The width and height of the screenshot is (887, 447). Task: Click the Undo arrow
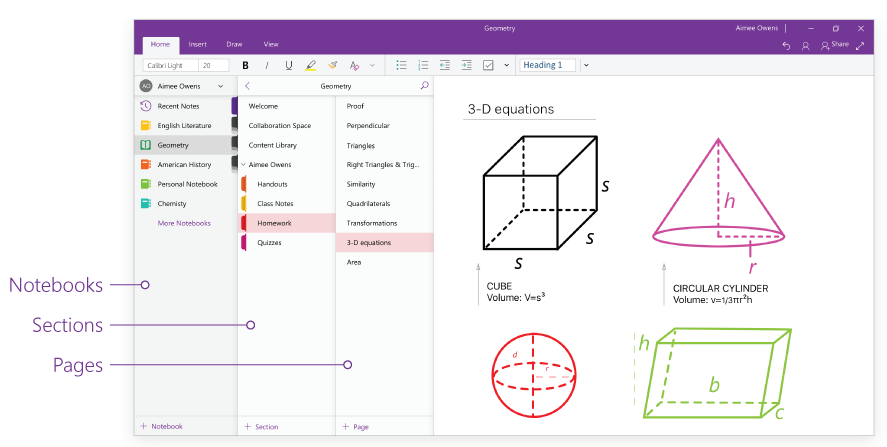pyautogui.click(x=786, y=46)
